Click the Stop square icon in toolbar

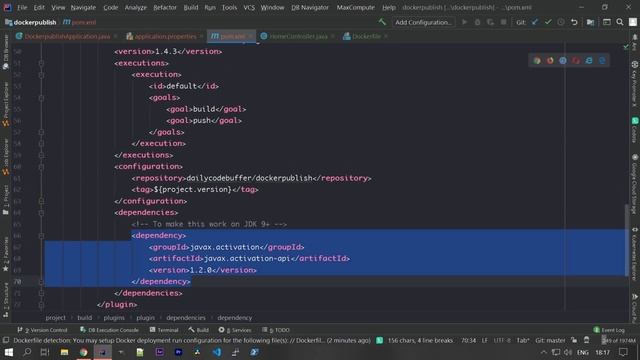pos(503,22)
